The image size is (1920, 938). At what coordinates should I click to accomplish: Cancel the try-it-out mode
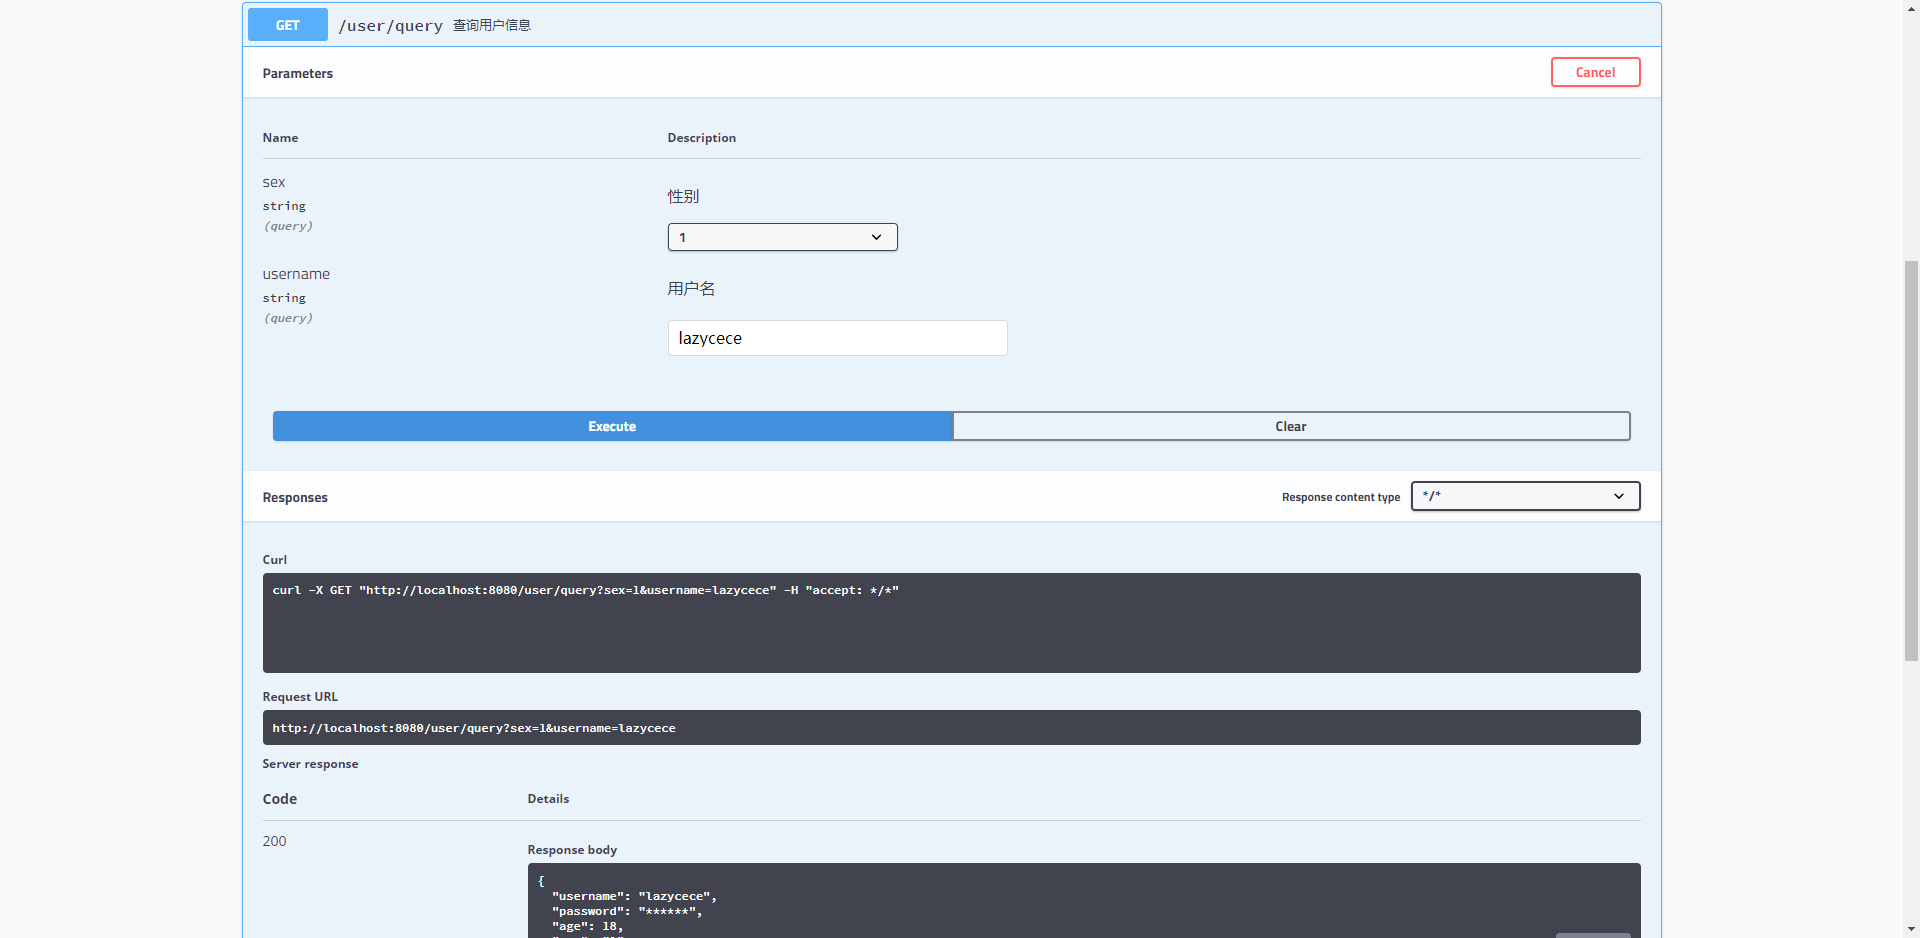(x=1595, y=72)
